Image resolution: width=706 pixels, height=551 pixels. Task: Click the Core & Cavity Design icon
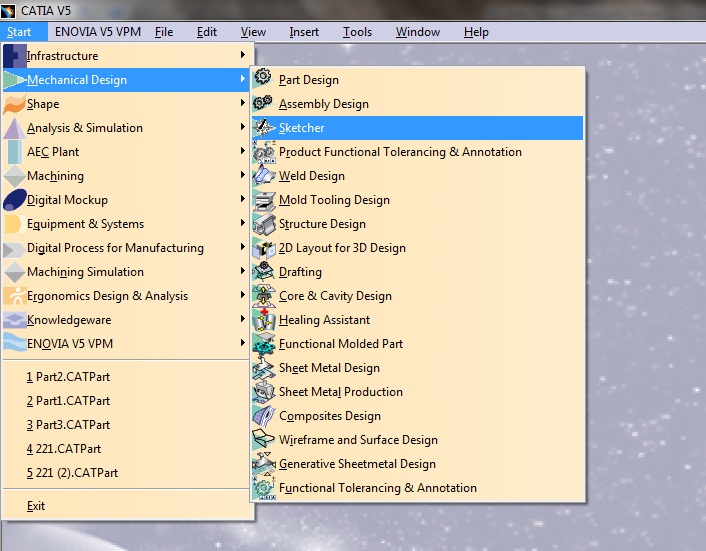(x=263, y=296)
